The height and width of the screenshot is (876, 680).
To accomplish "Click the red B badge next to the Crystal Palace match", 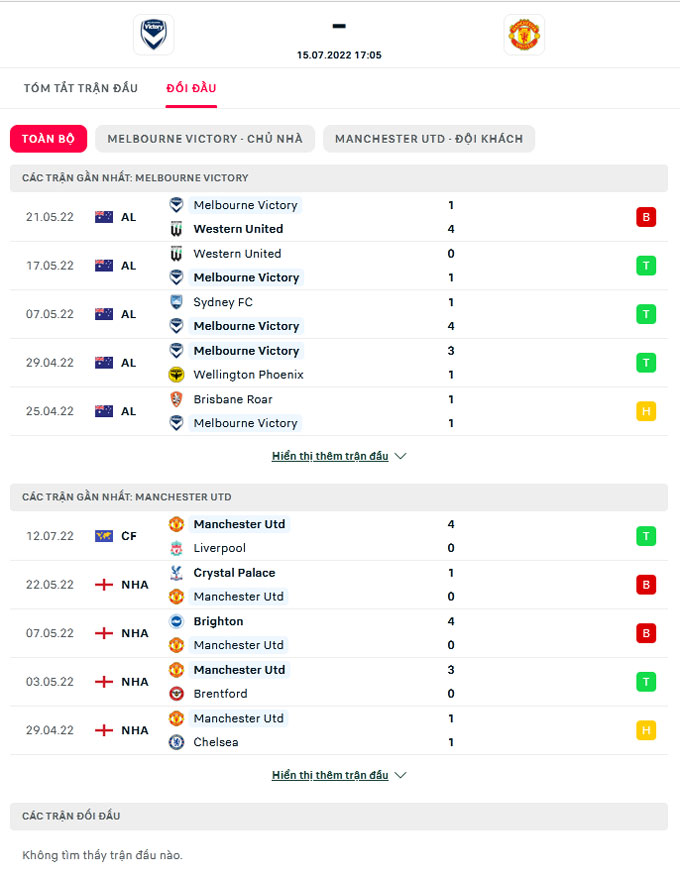I will coord(646,584).
